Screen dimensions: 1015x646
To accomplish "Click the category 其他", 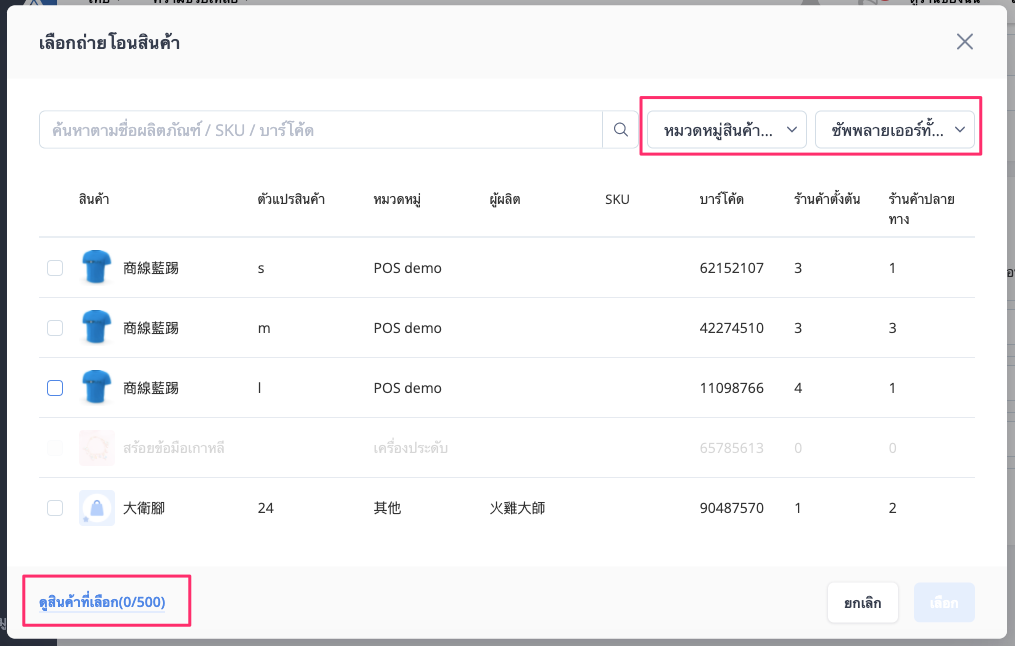I will [x=387, y=508].
